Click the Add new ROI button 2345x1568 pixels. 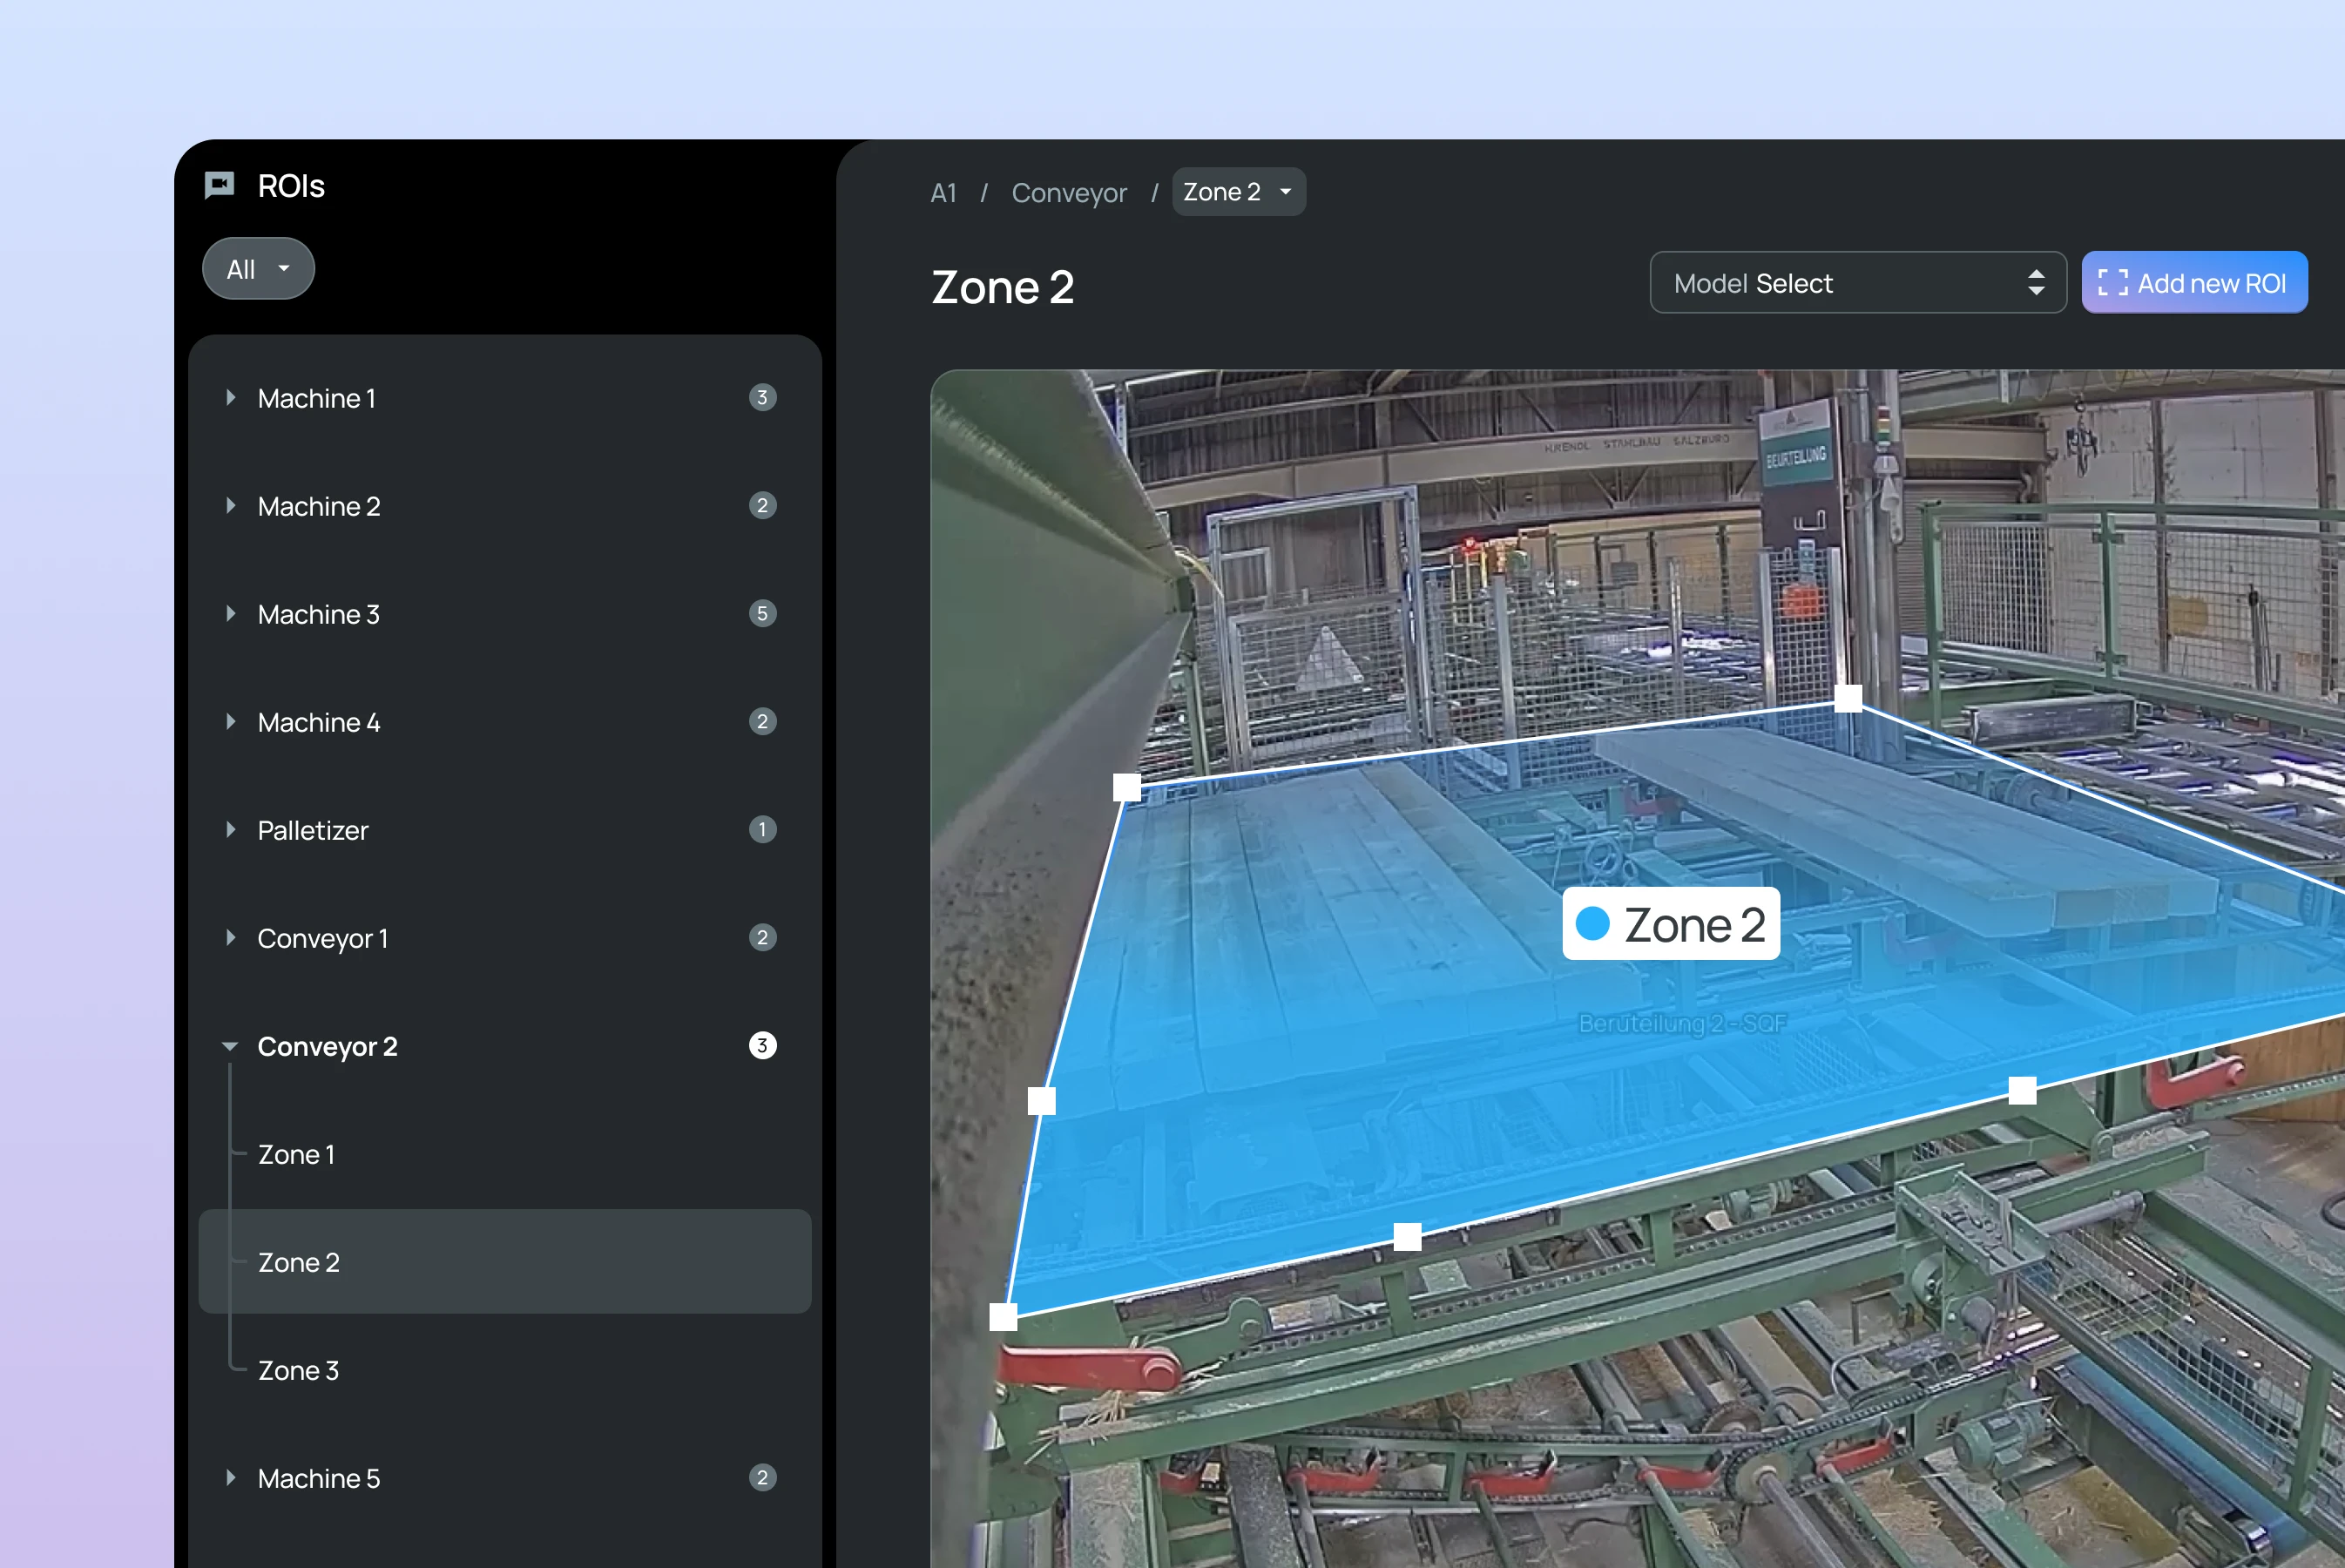2193,283
